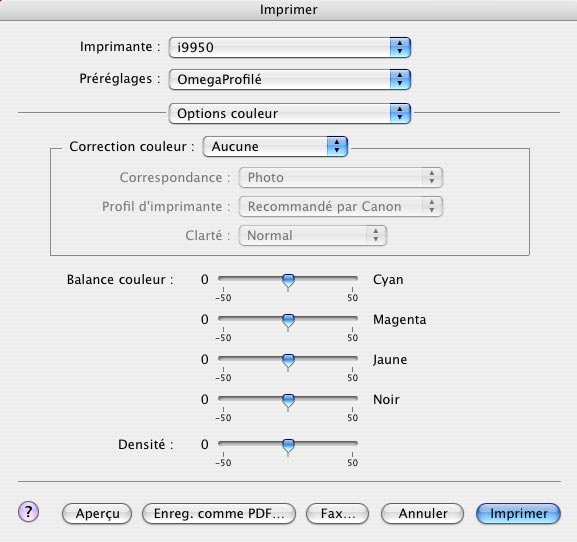Click the blue stepper arrows beside Aucune

(337, 146)
